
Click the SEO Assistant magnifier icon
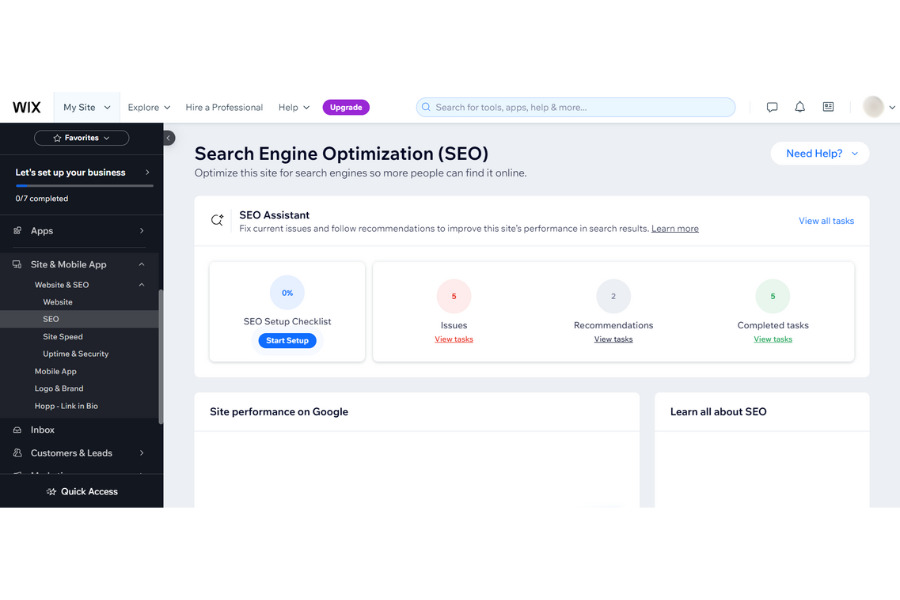click(x=217, y=220)
